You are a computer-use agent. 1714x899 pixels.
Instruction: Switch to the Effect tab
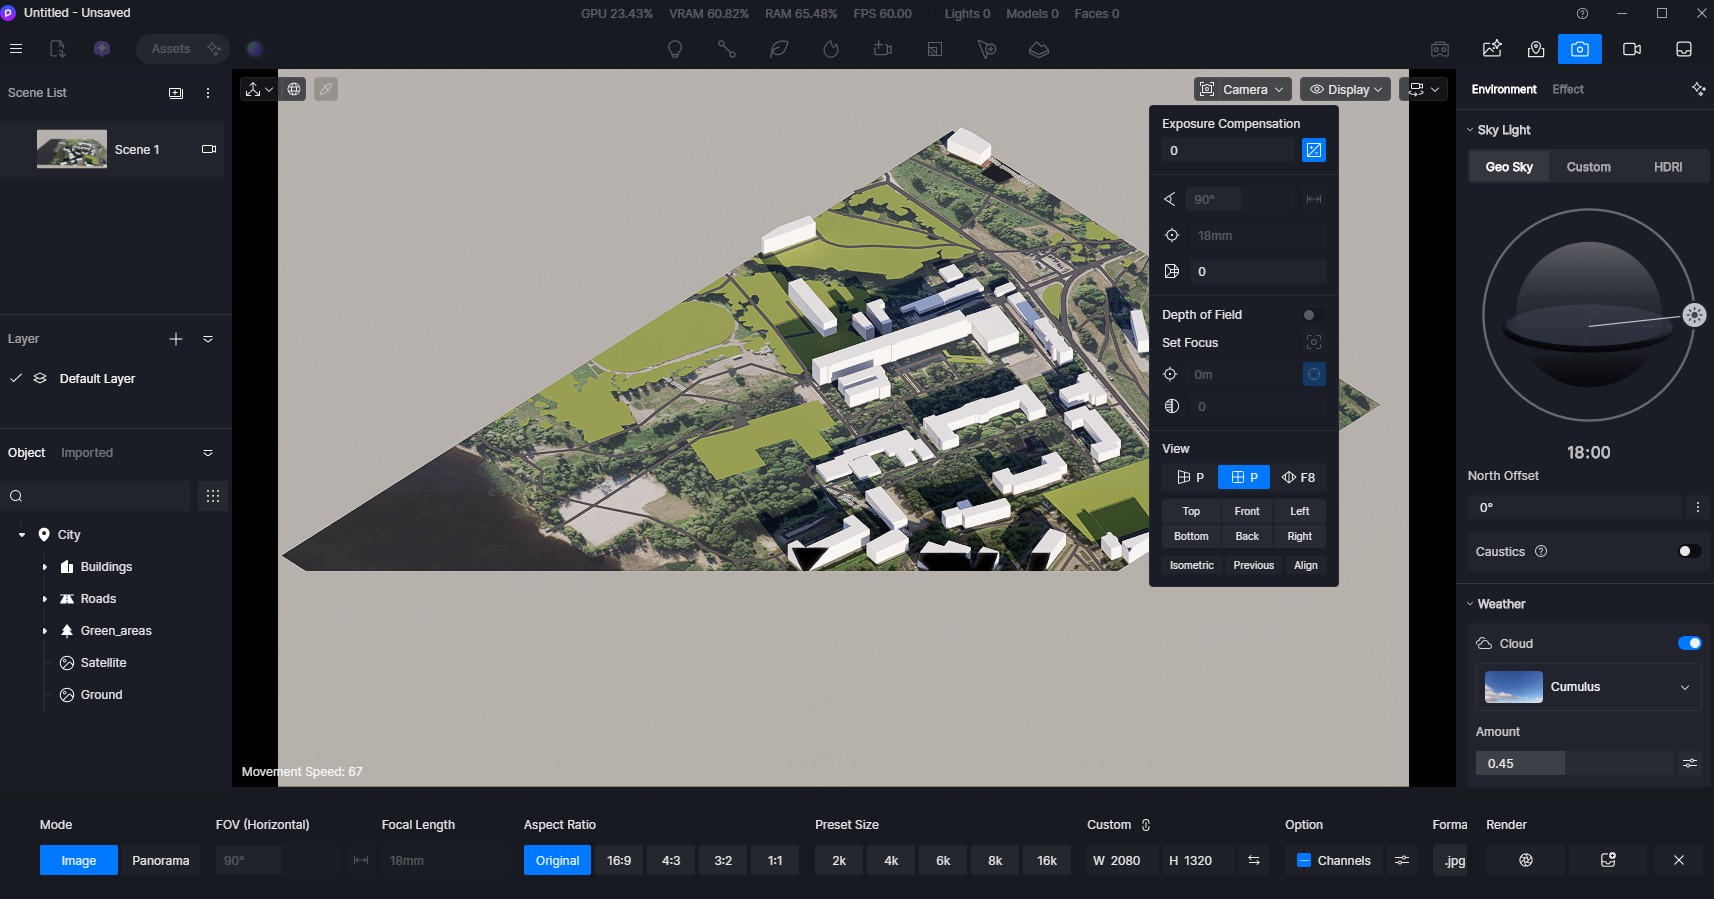click(x=1567, y=89)
